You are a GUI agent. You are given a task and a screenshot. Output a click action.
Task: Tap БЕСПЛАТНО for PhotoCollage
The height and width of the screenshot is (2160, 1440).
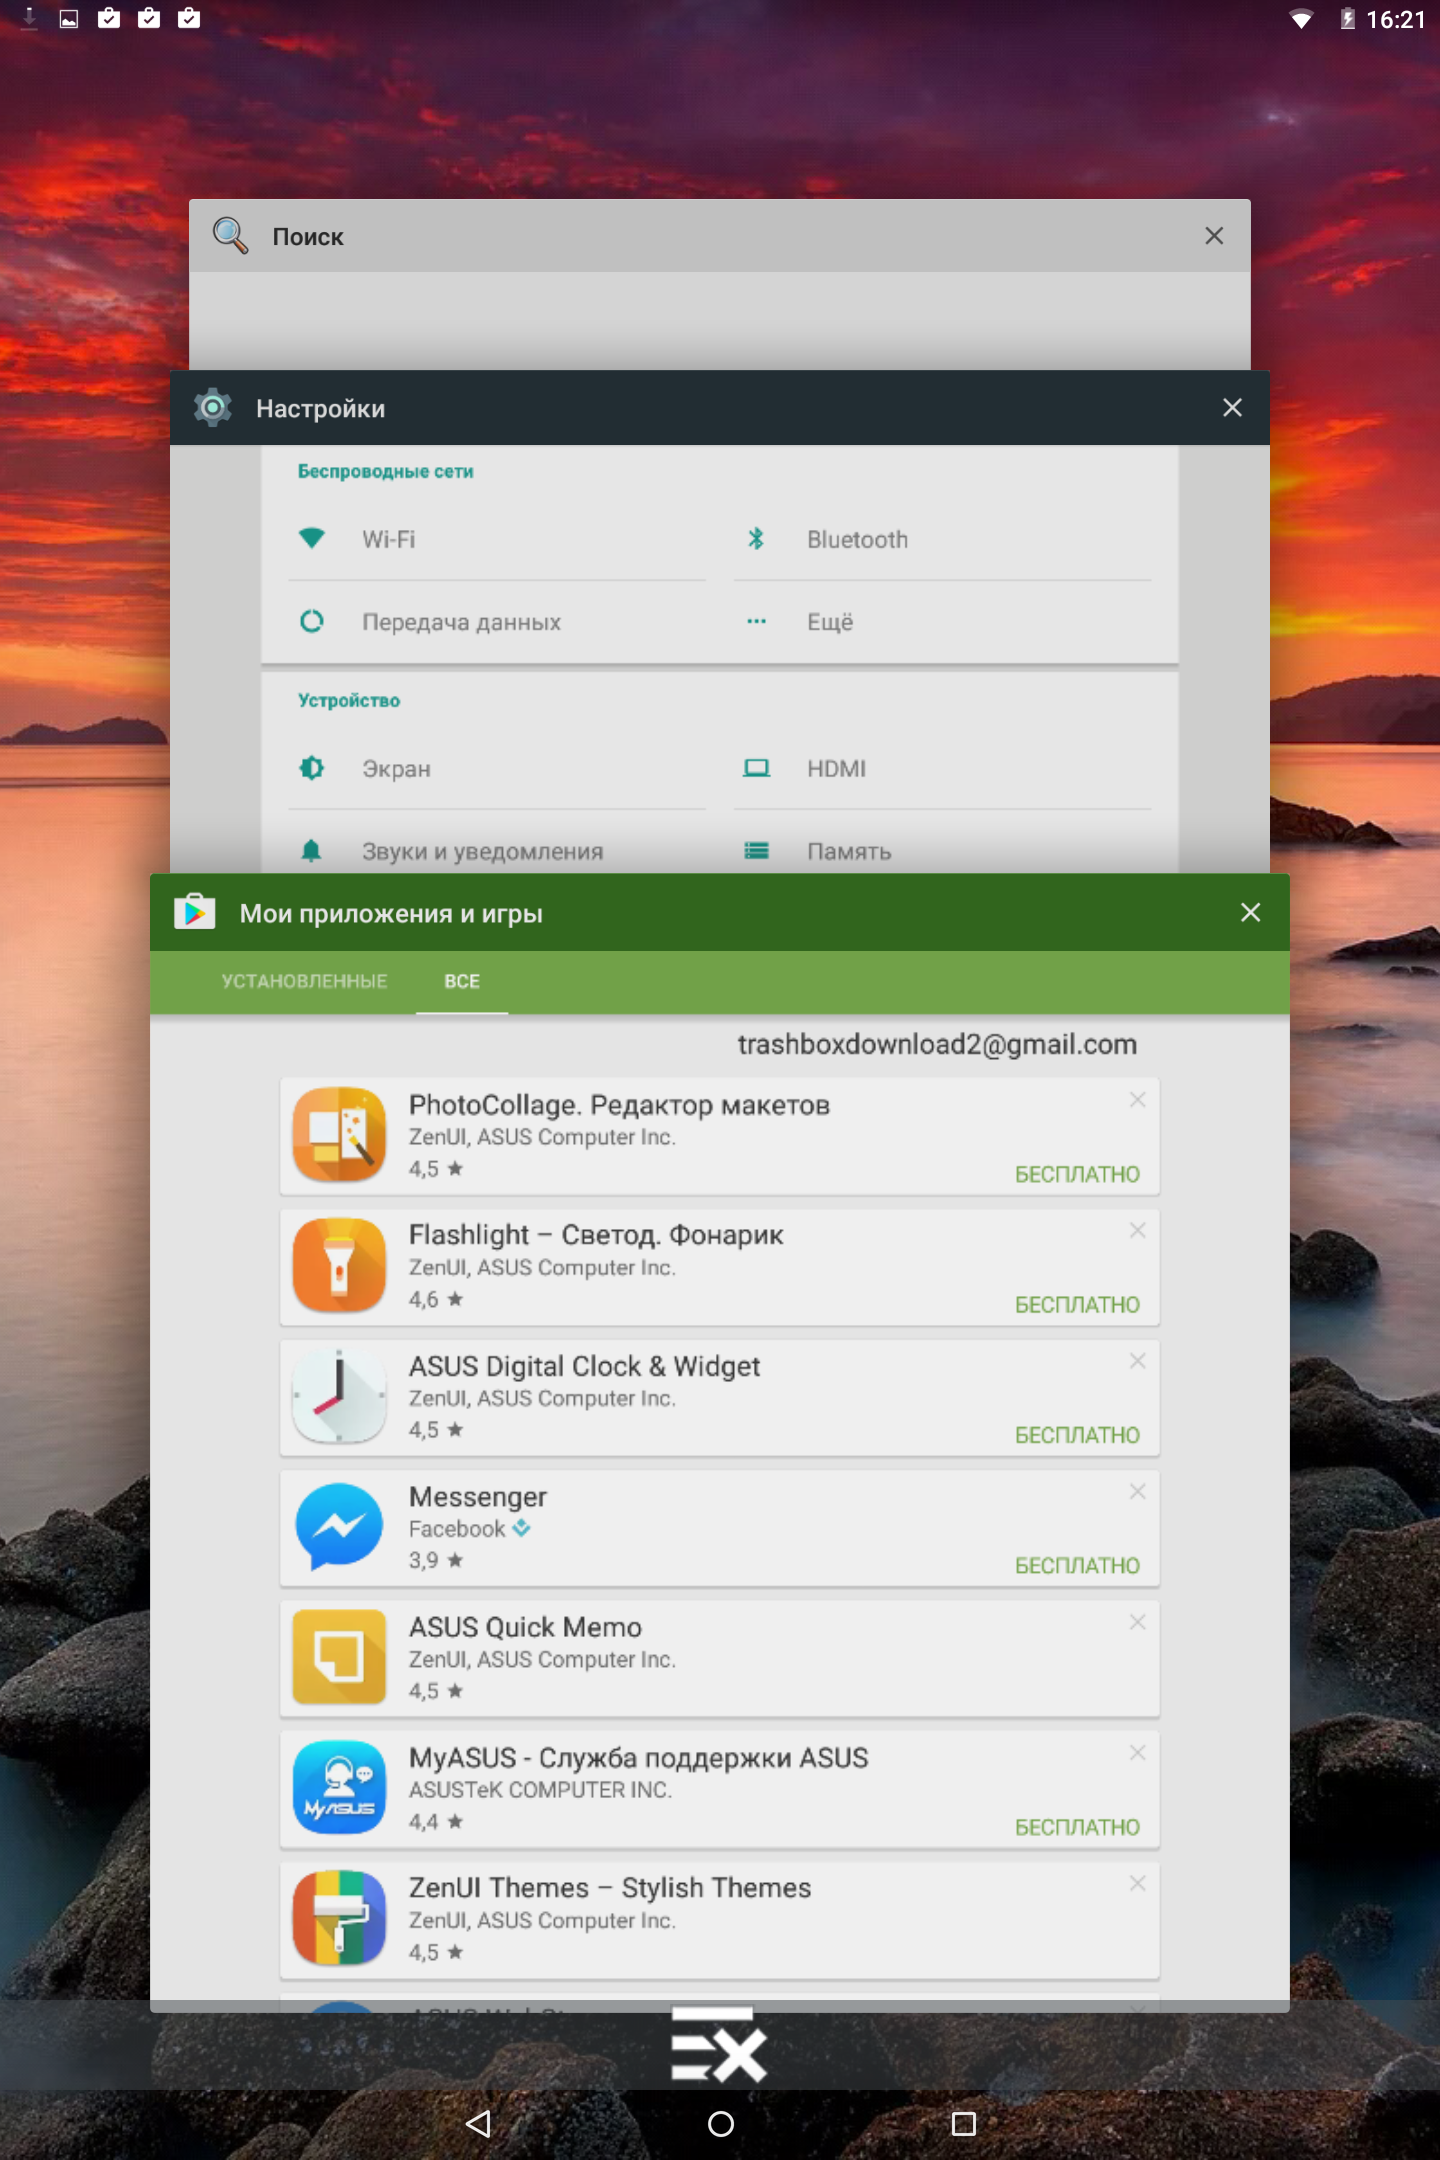click(x=1077, y=1174)
